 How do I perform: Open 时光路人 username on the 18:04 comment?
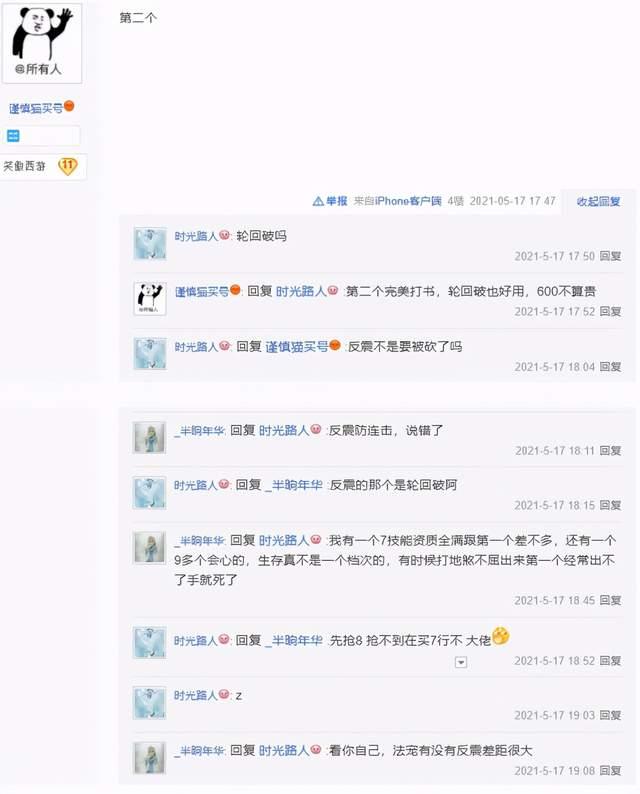pyautogui.click(x=196, y=347)
